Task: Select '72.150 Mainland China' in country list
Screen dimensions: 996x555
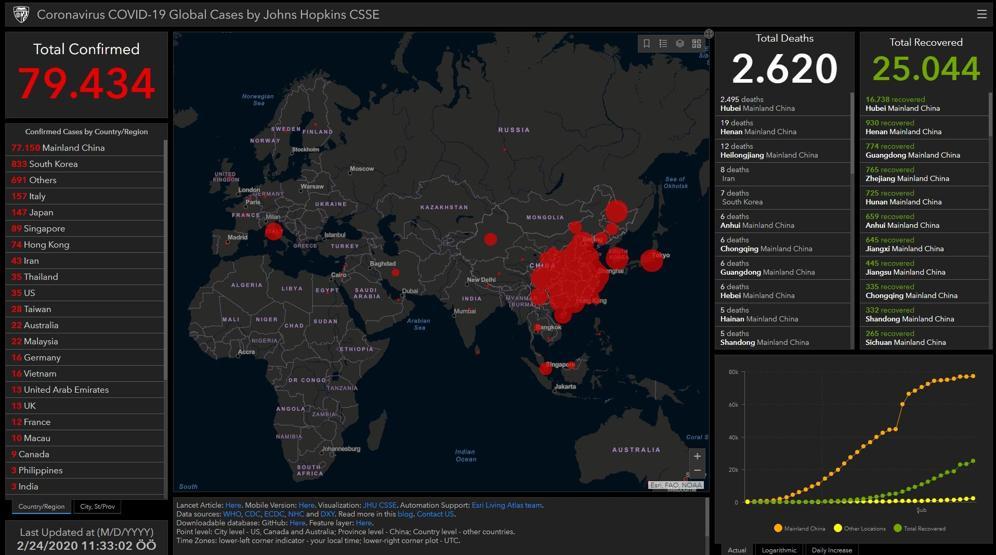Action: (x=85, y=147)
